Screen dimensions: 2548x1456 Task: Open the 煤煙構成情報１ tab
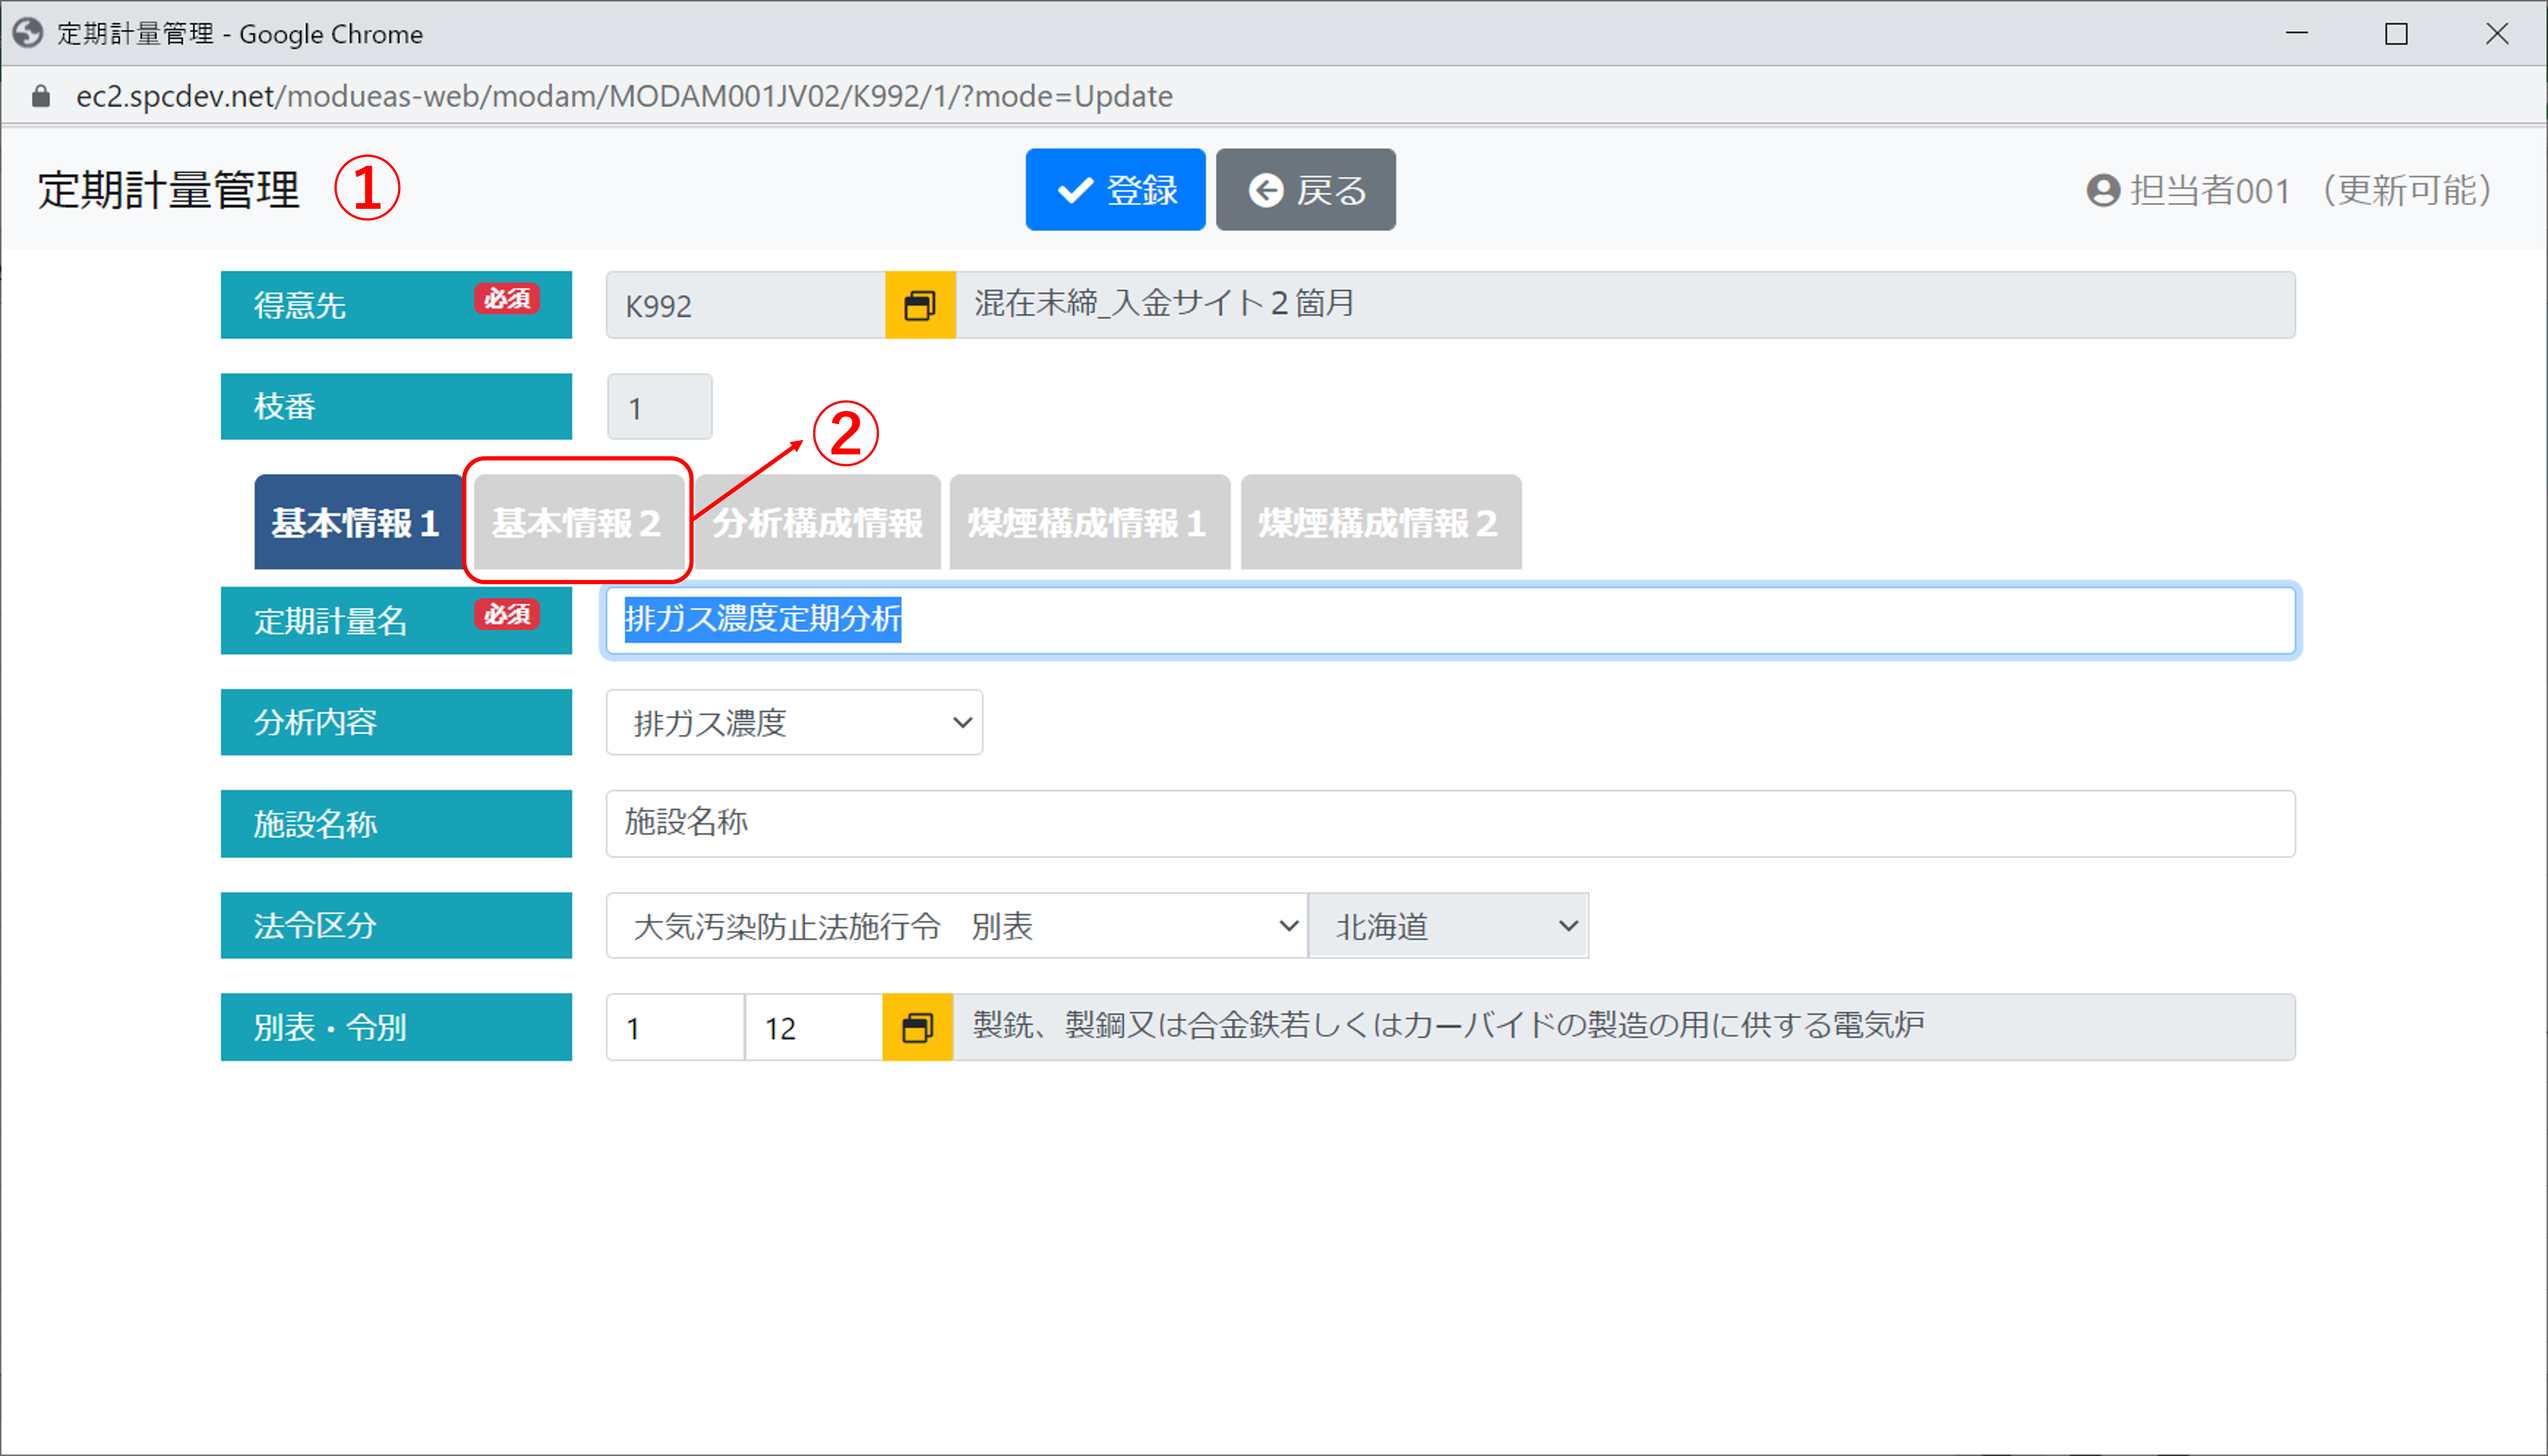click(1089, 523)
